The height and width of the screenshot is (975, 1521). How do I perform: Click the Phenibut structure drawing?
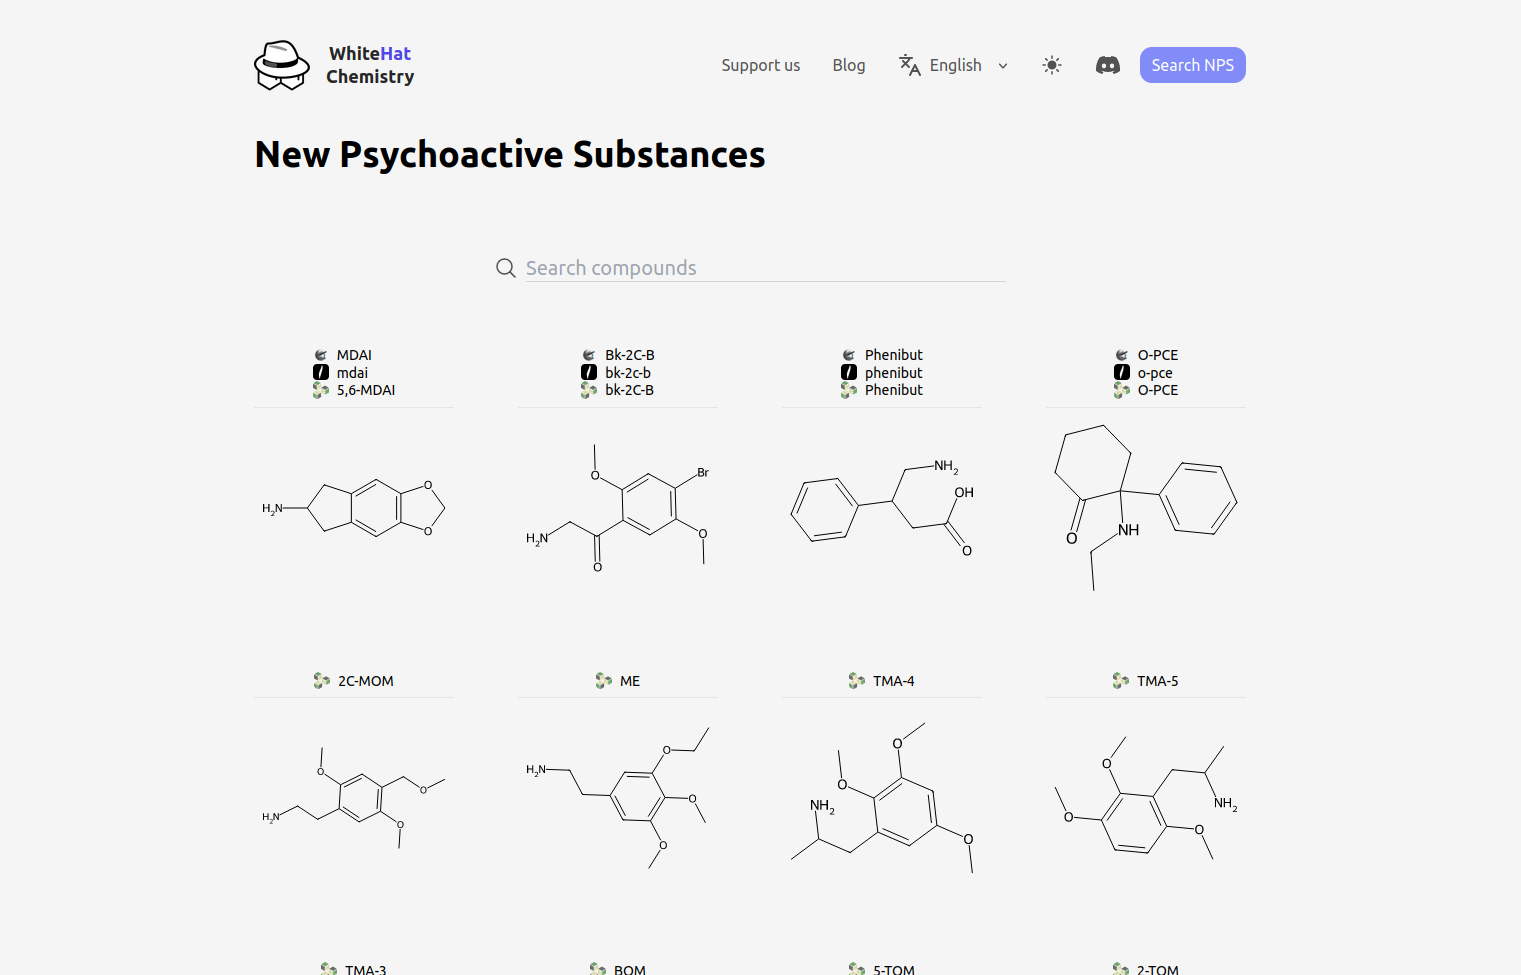(880, 510)
